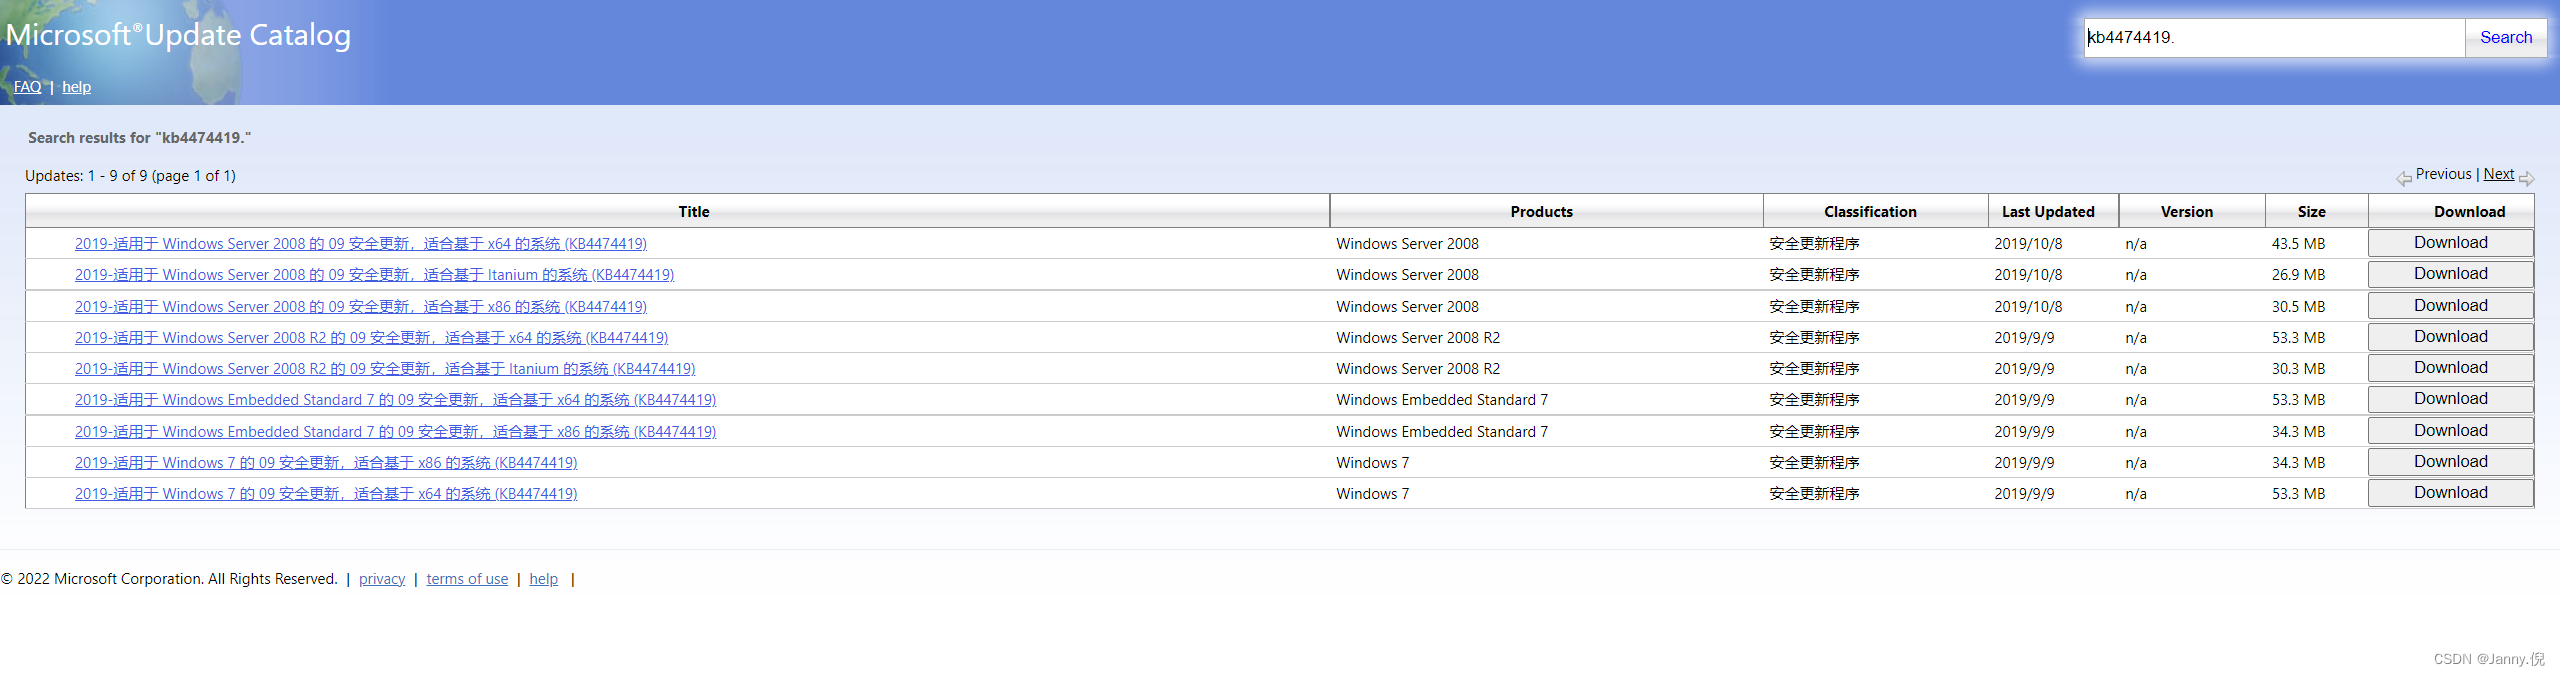Select the copyright 2022 Microsoft Corporation text

pyautogui.click(x=169, y=579)
